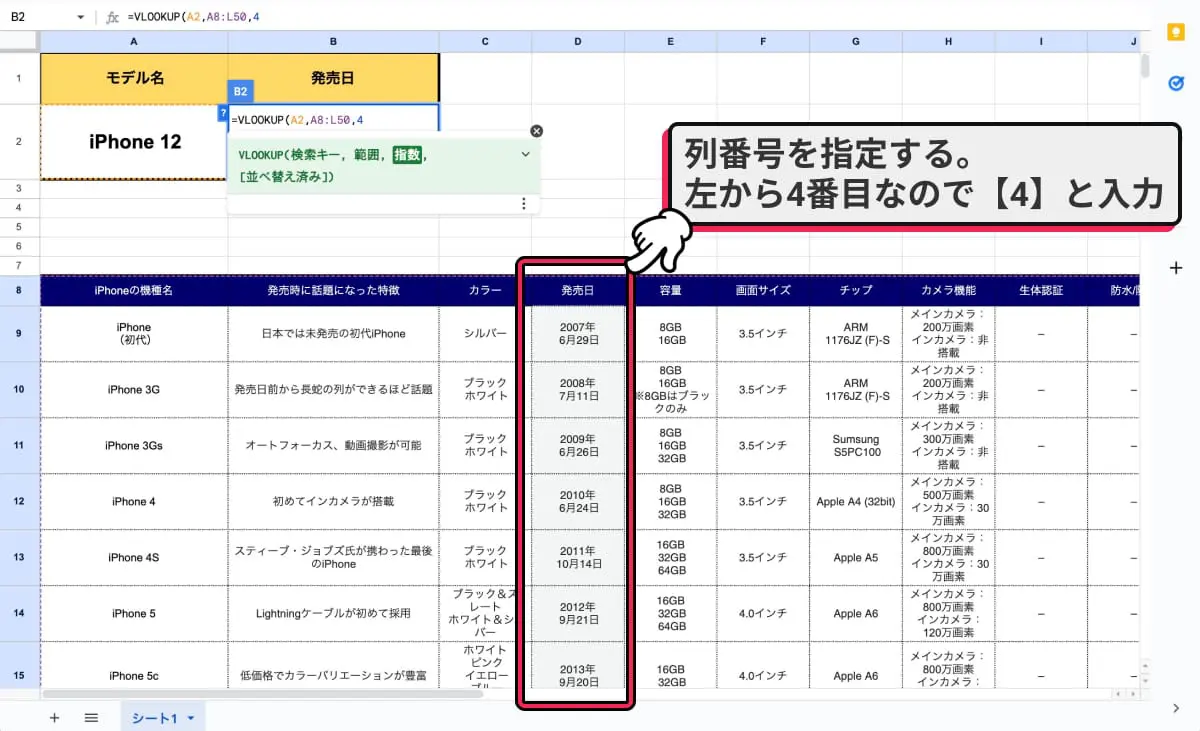
Task: Click the 画面サイズ table header cell
Action: tap(763, 290)
